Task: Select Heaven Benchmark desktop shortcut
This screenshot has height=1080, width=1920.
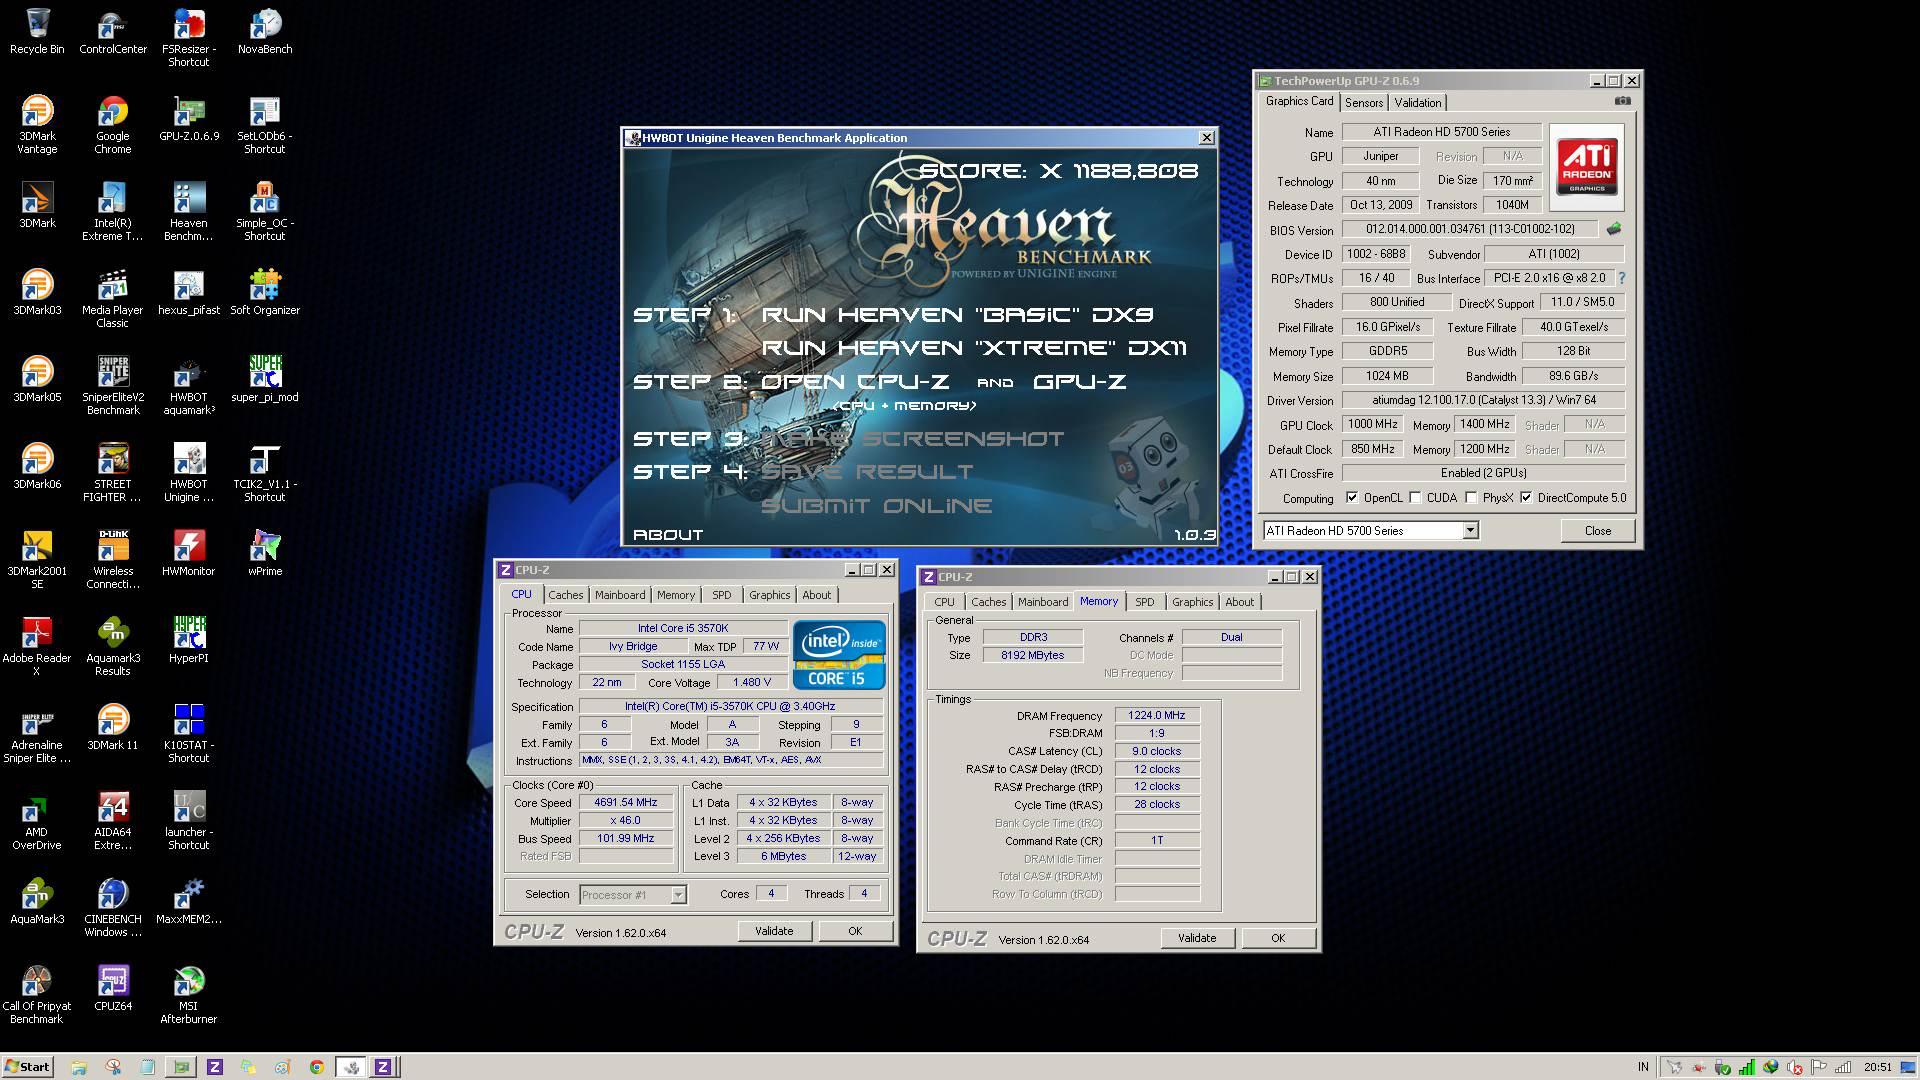Action: pos(189,212)
